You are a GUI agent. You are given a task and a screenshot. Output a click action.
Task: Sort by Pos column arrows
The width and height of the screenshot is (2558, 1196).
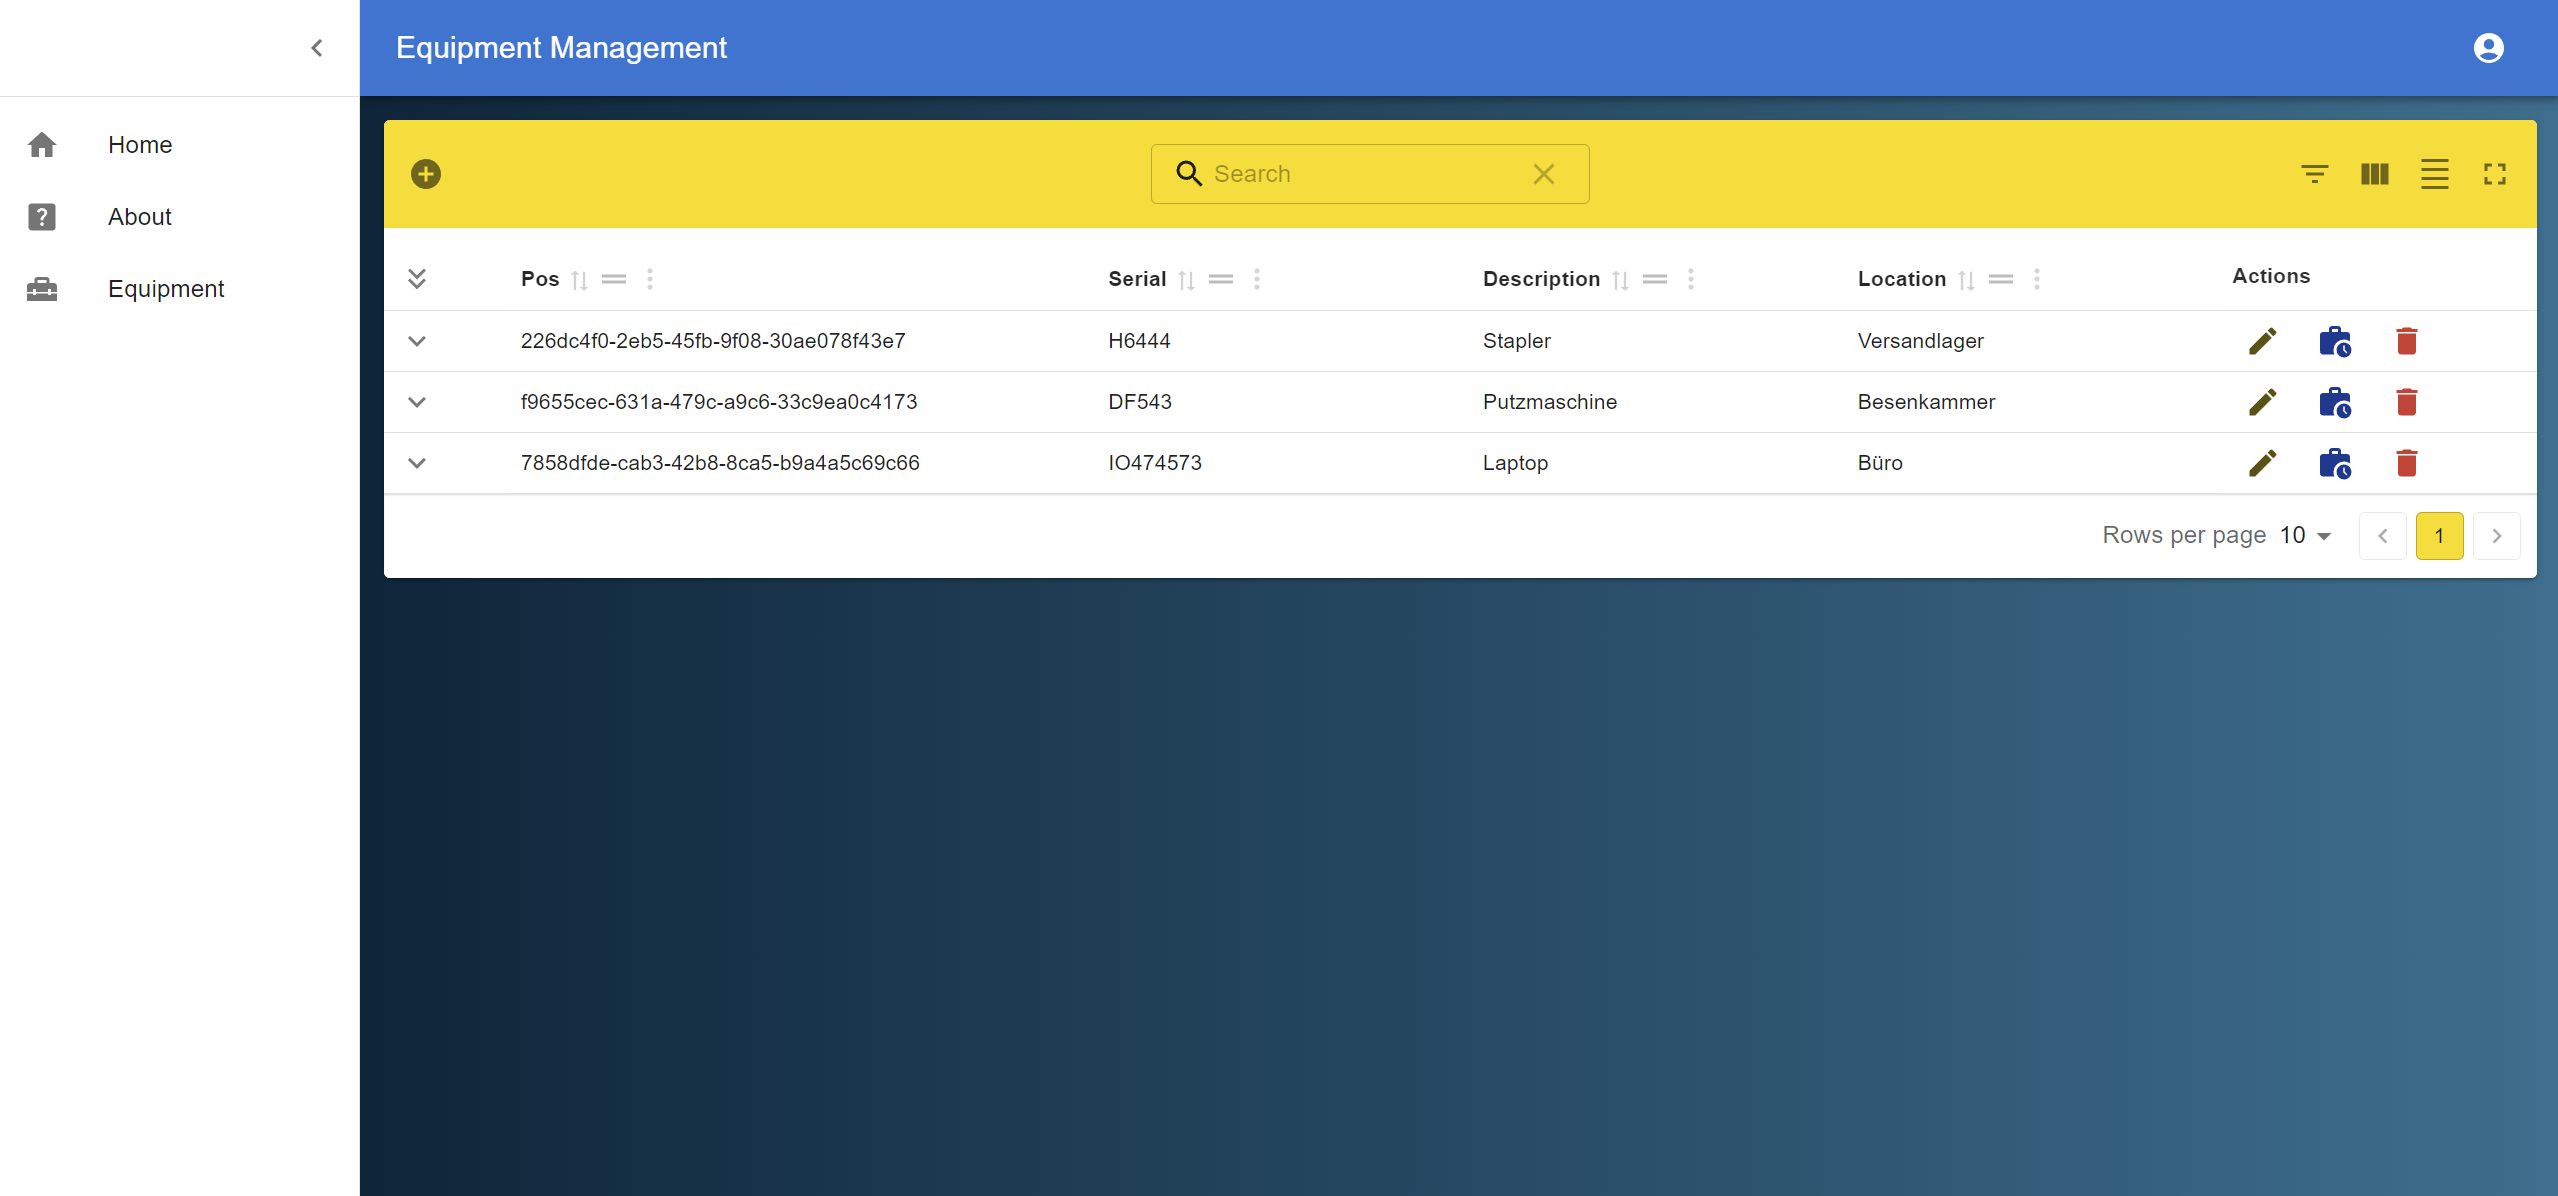click(x=579, y=280)
